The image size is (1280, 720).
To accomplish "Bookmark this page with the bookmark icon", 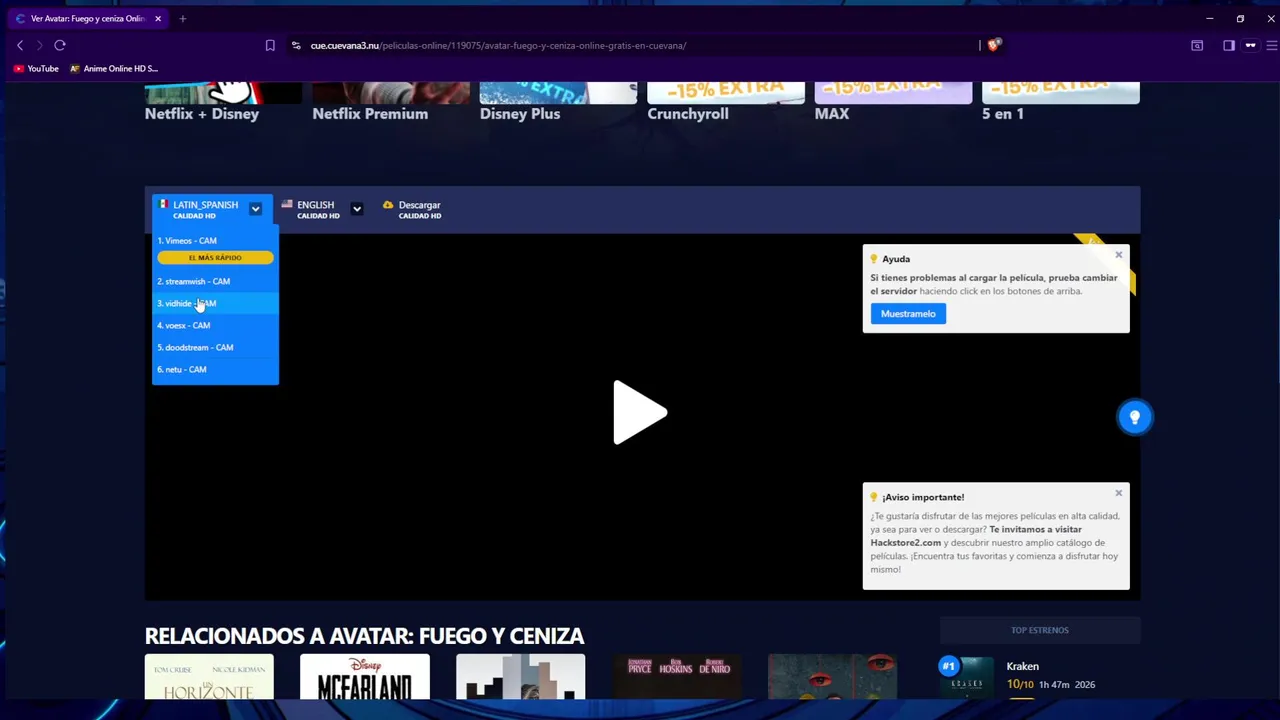I will click(x=270, y=45).
